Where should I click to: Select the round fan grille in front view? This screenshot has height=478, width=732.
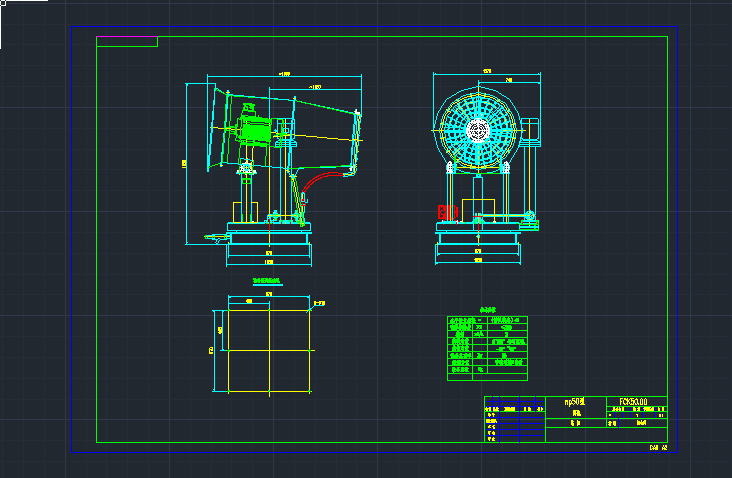[x=478, y=130]
